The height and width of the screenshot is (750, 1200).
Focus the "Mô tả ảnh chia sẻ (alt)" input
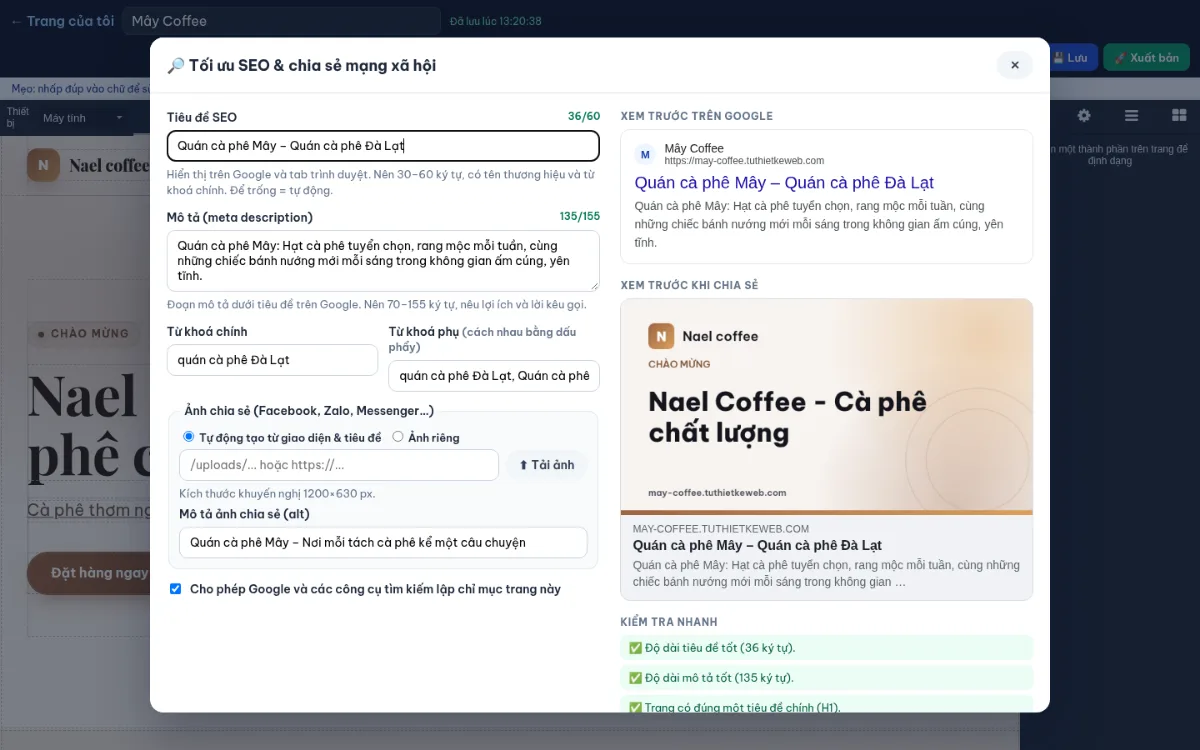tap(383, 543)
